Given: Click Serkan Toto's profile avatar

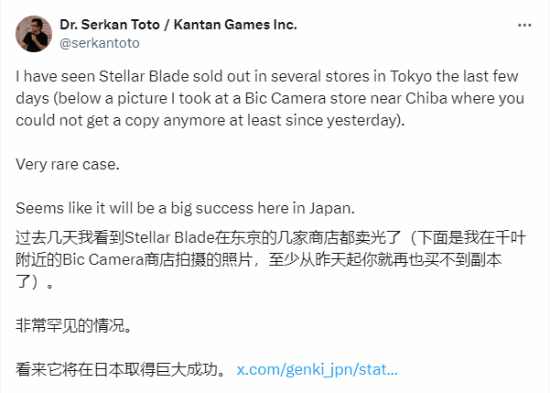Looking at the screenshot, I should coord(34,34).
